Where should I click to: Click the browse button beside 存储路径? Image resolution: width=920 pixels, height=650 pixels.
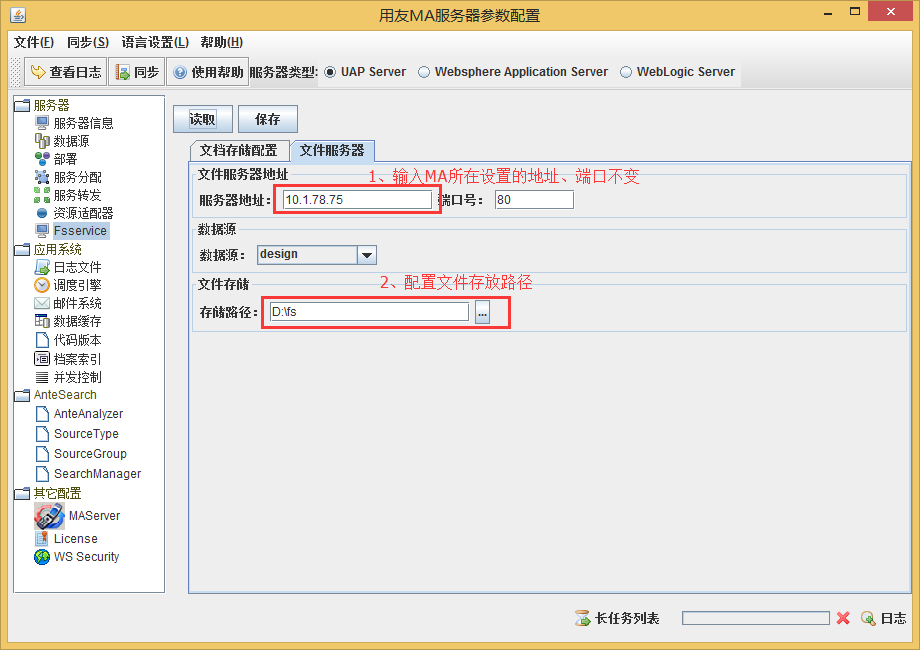[482, 313]
